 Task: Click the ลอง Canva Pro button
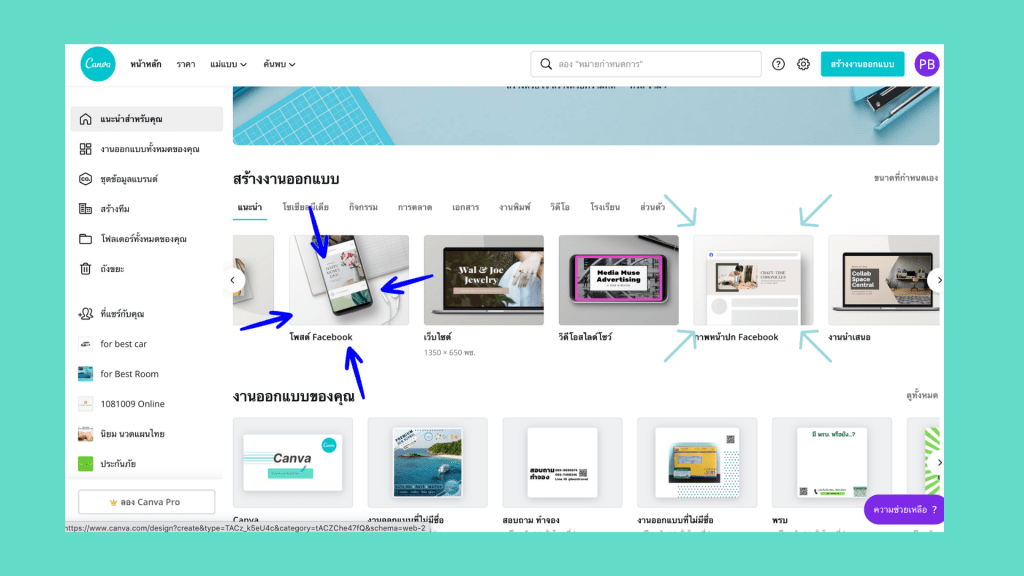[x=147, y=501]
